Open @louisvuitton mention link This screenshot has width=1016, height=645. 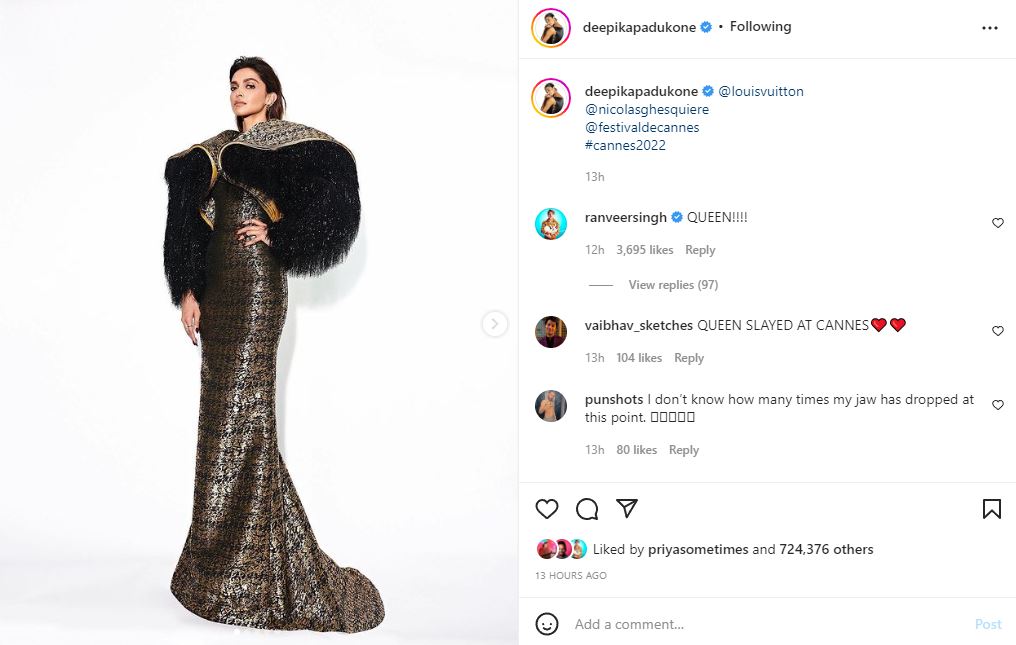(761, 91)
